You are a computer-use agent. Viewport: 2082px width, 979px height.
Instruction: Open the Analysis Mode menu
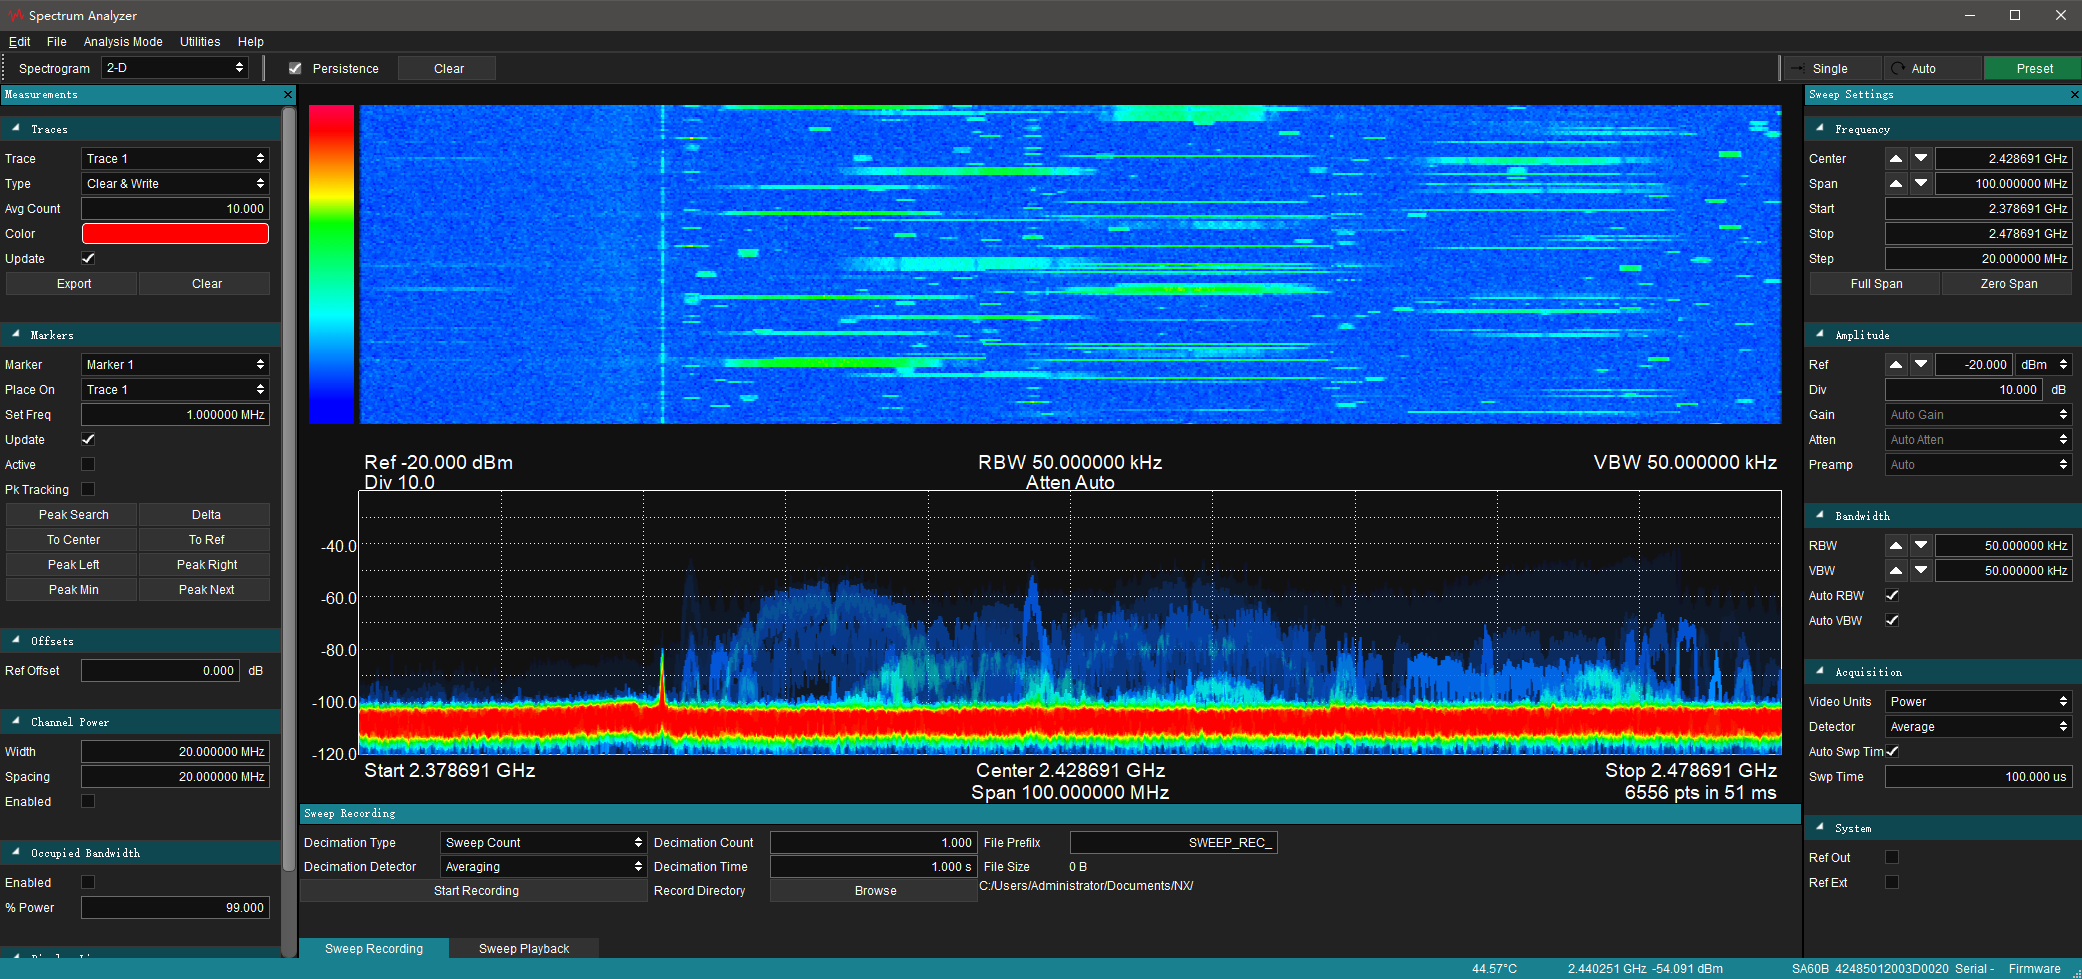[x=123, y=42]
